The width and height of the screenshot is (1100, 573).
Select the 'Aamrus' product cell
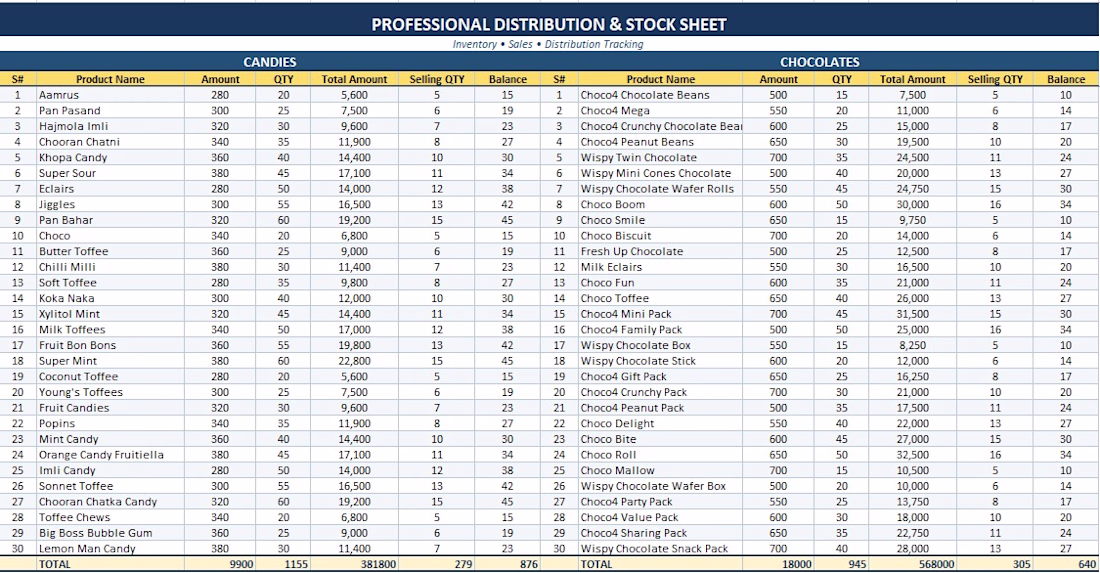110,95
